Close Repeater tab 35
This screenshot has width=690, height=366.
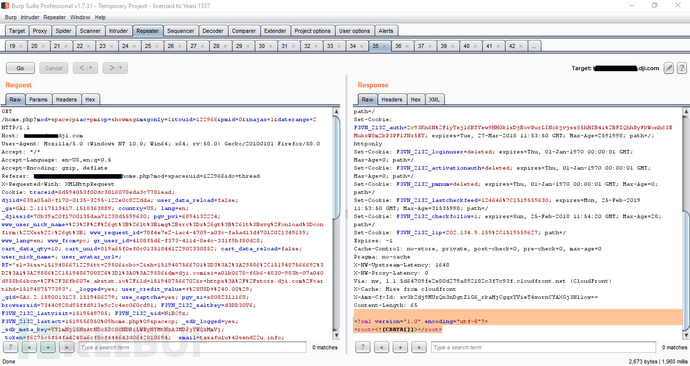384,46
